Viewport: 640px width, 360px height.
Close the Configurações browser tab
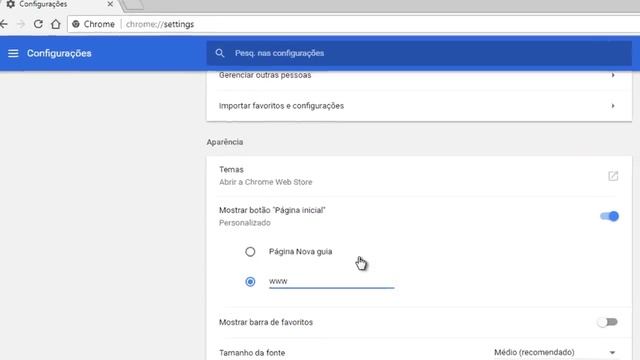click(x=110, y=4)
